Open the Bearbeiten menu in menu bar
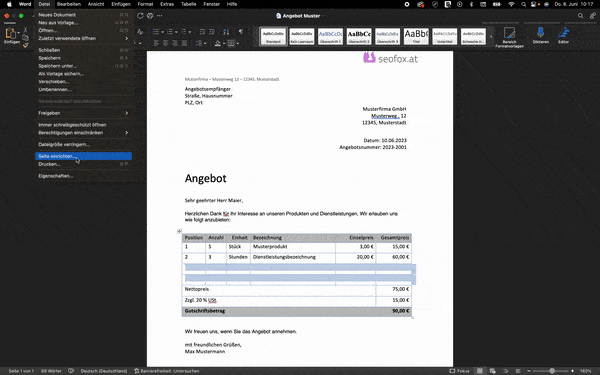Viewport: 600px width, 375px height. click(68, 4)
